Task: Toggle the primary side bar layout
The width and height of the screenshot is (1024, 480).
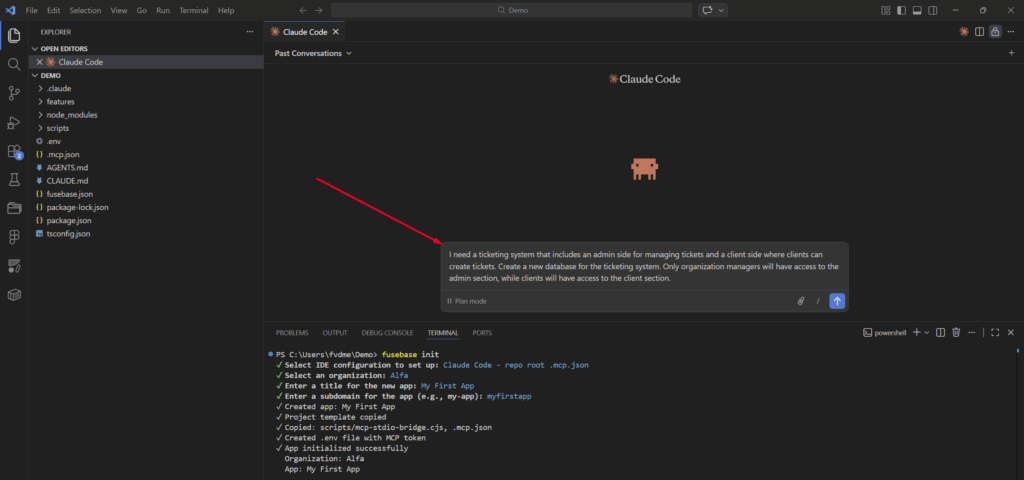Action: click(902, 10)
